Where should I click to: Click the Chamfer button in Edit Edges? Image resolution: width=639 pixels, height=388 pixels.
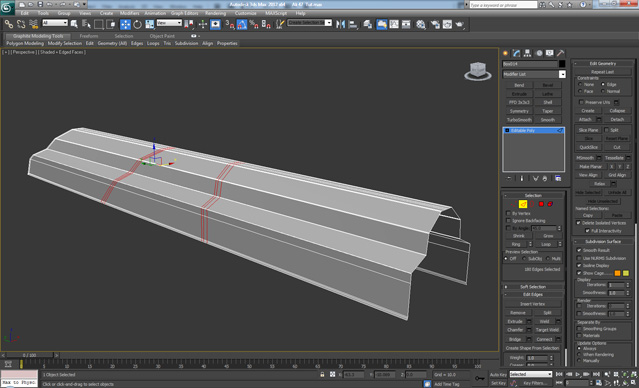click(515, 330)
